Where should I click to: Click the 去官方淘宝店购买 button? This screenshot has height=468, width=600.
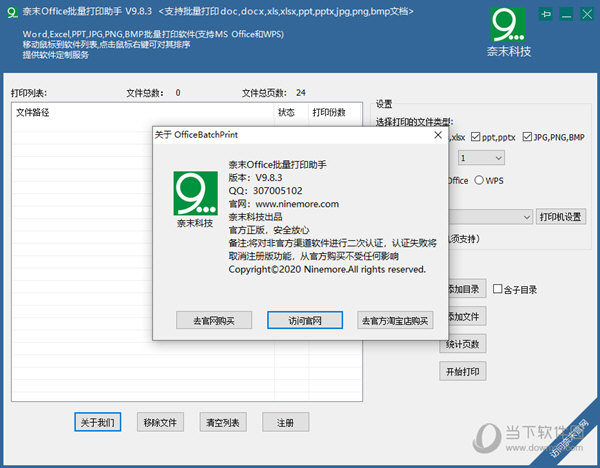coord(395,320)
